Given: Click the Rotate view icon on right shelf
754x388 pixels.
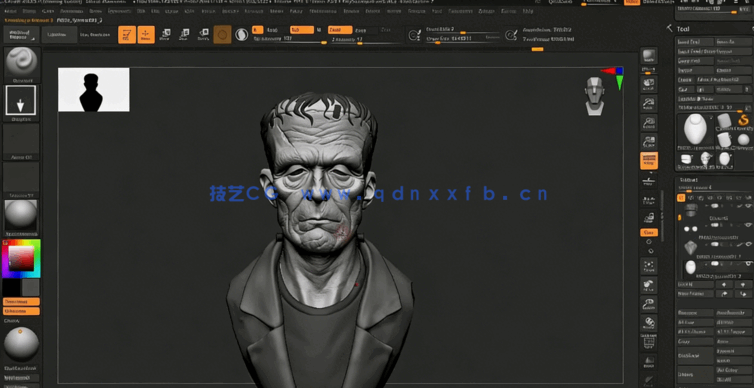Looking at the screenshot, I should [649, 322].
